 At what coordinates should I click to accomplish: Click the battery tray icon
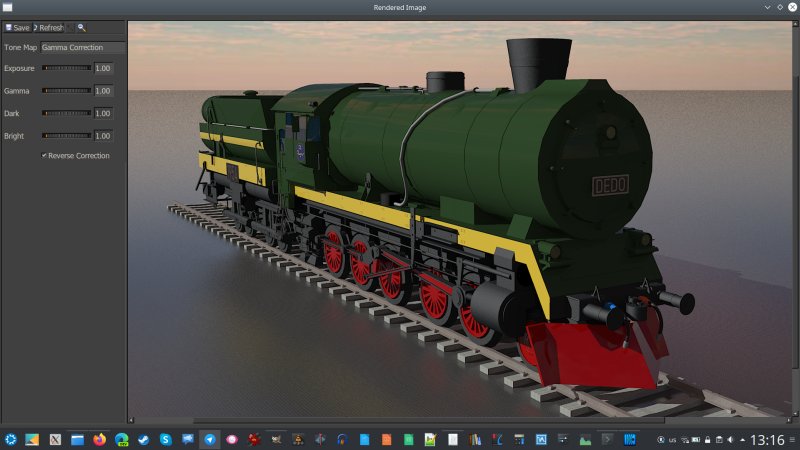click(696, 440)
